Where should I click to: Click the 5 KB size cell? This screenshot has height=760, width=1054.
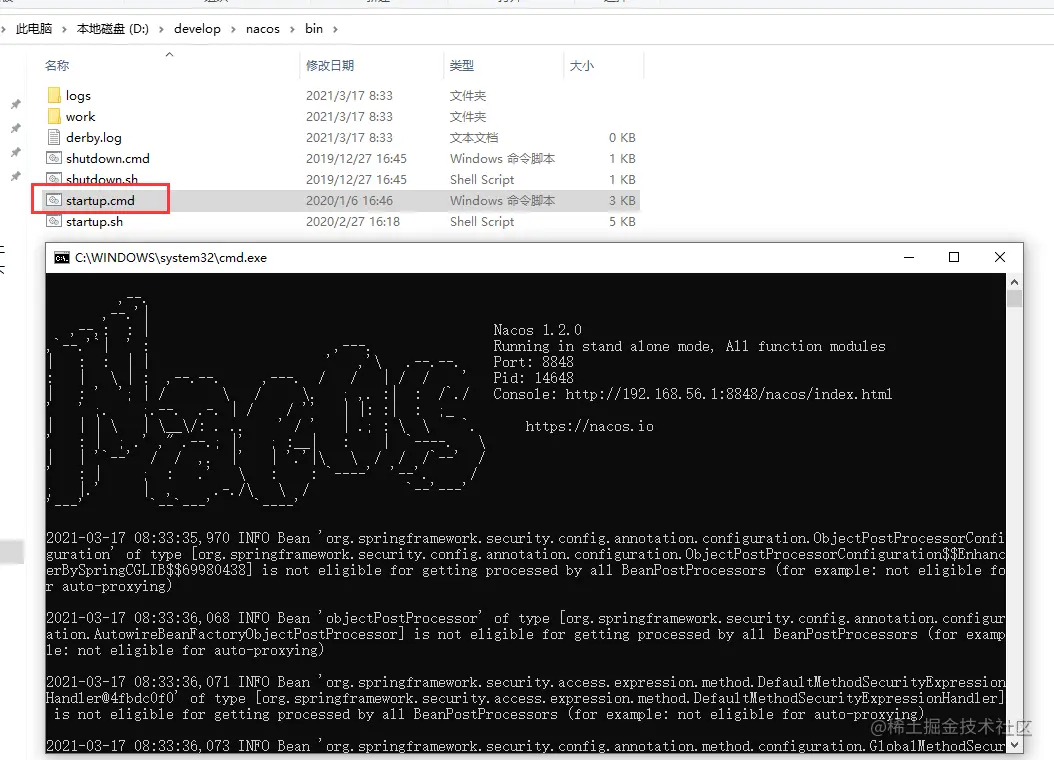pos(622,221)
